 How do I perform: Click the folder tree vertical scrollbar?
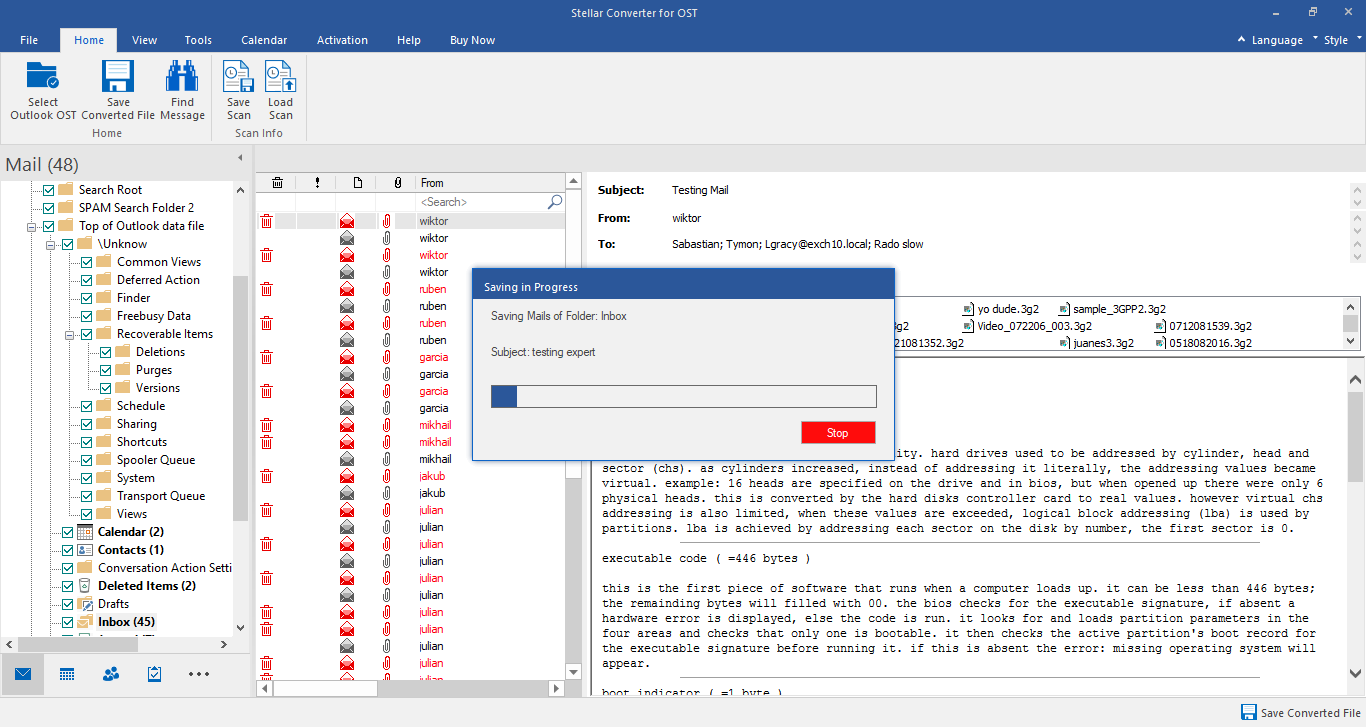[240, 400]
